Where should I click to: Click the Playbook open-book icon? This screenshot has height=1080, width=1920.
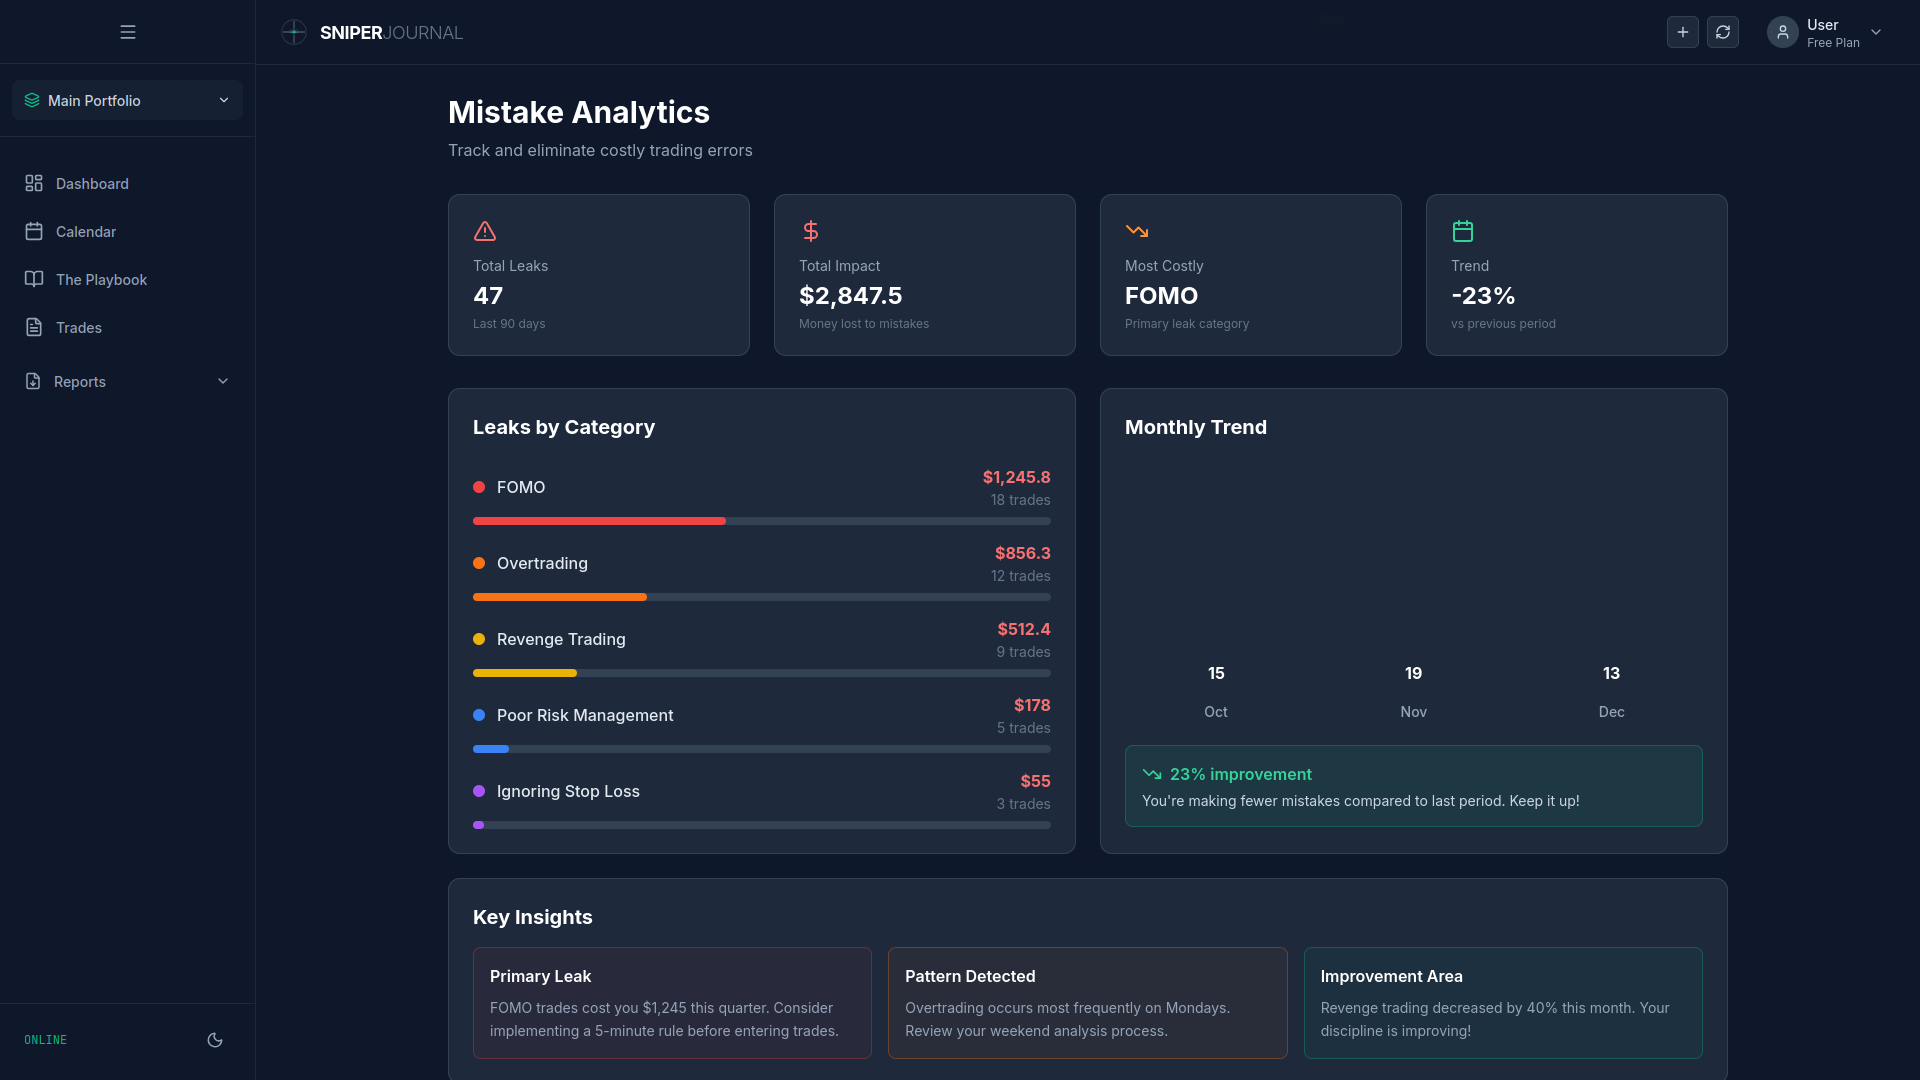coord(34,279)
